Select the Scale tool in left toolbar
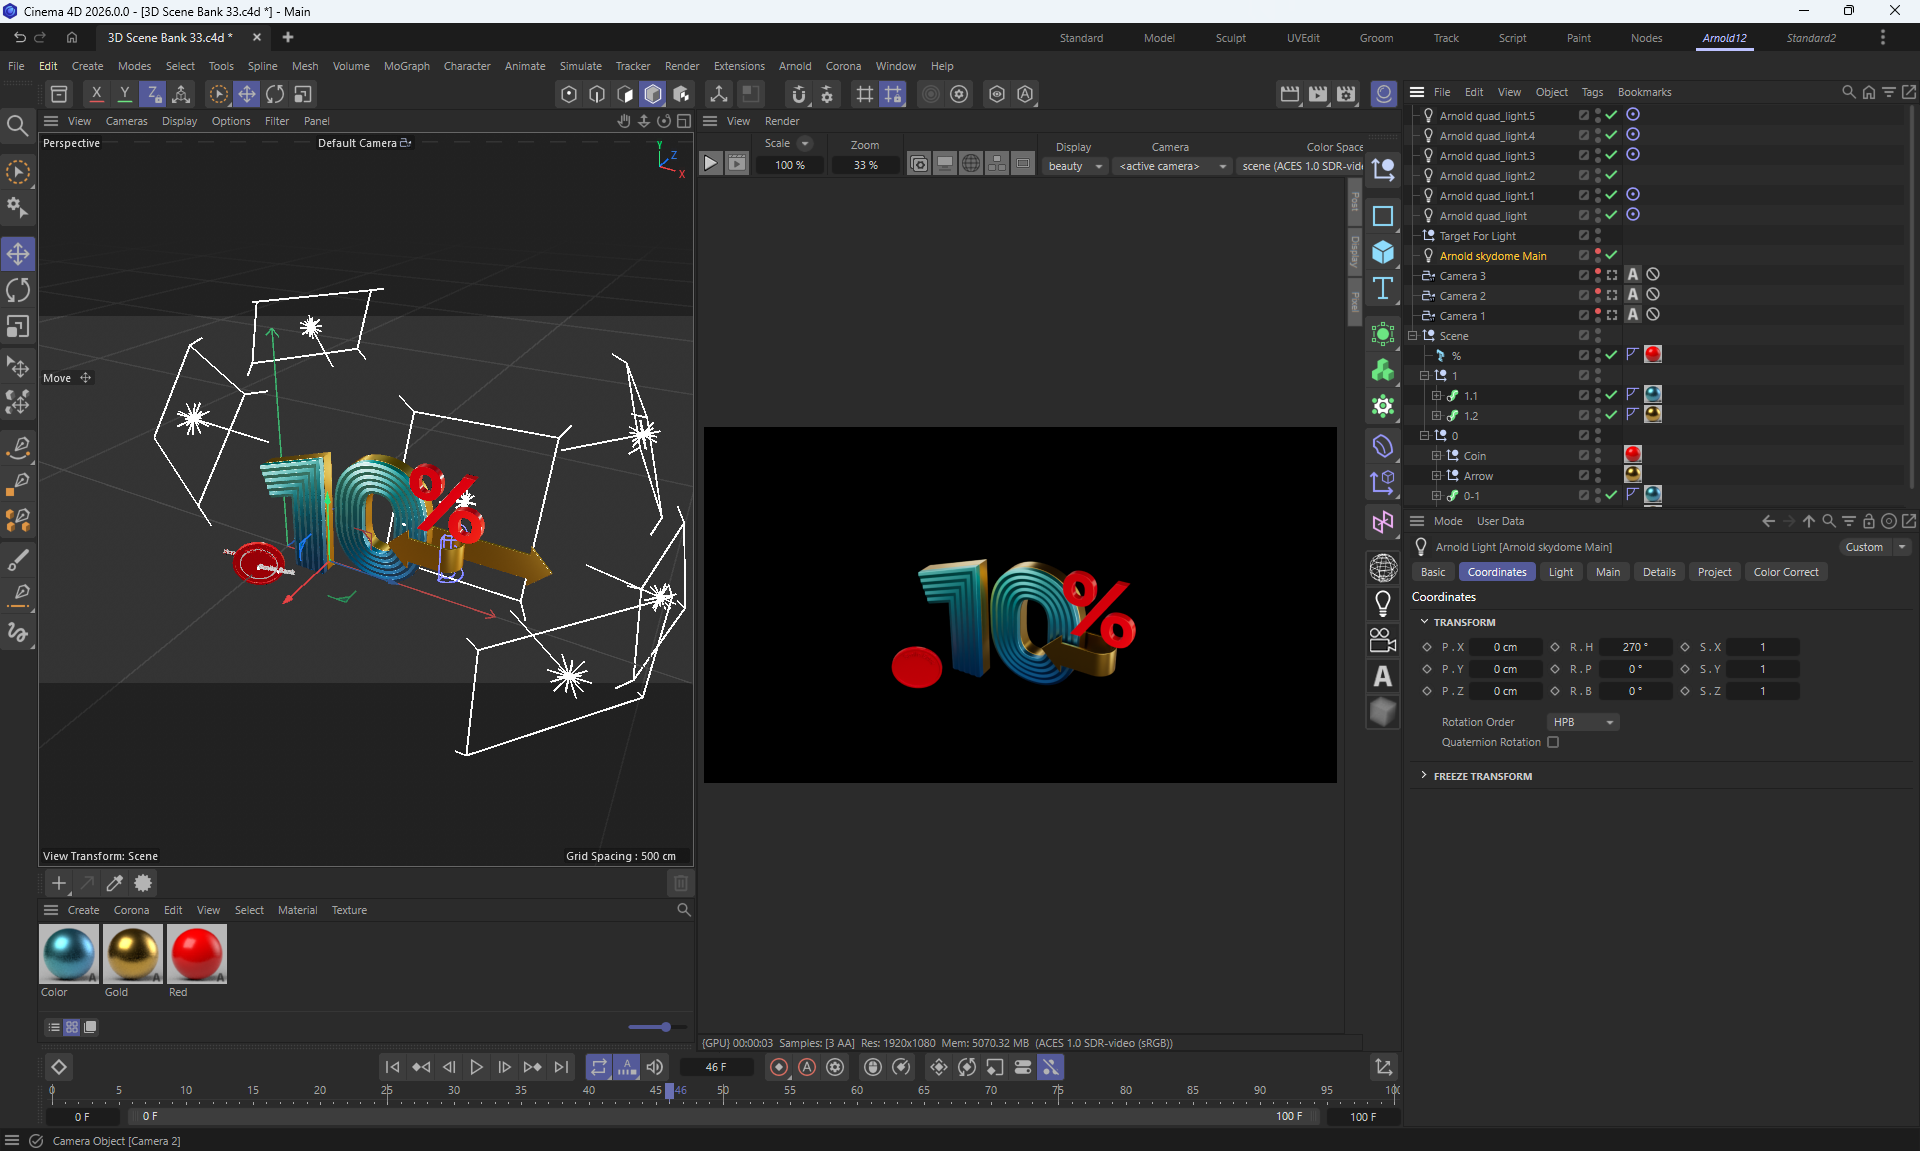Viewport: 1920px width, 1151px height. (18, 327)
